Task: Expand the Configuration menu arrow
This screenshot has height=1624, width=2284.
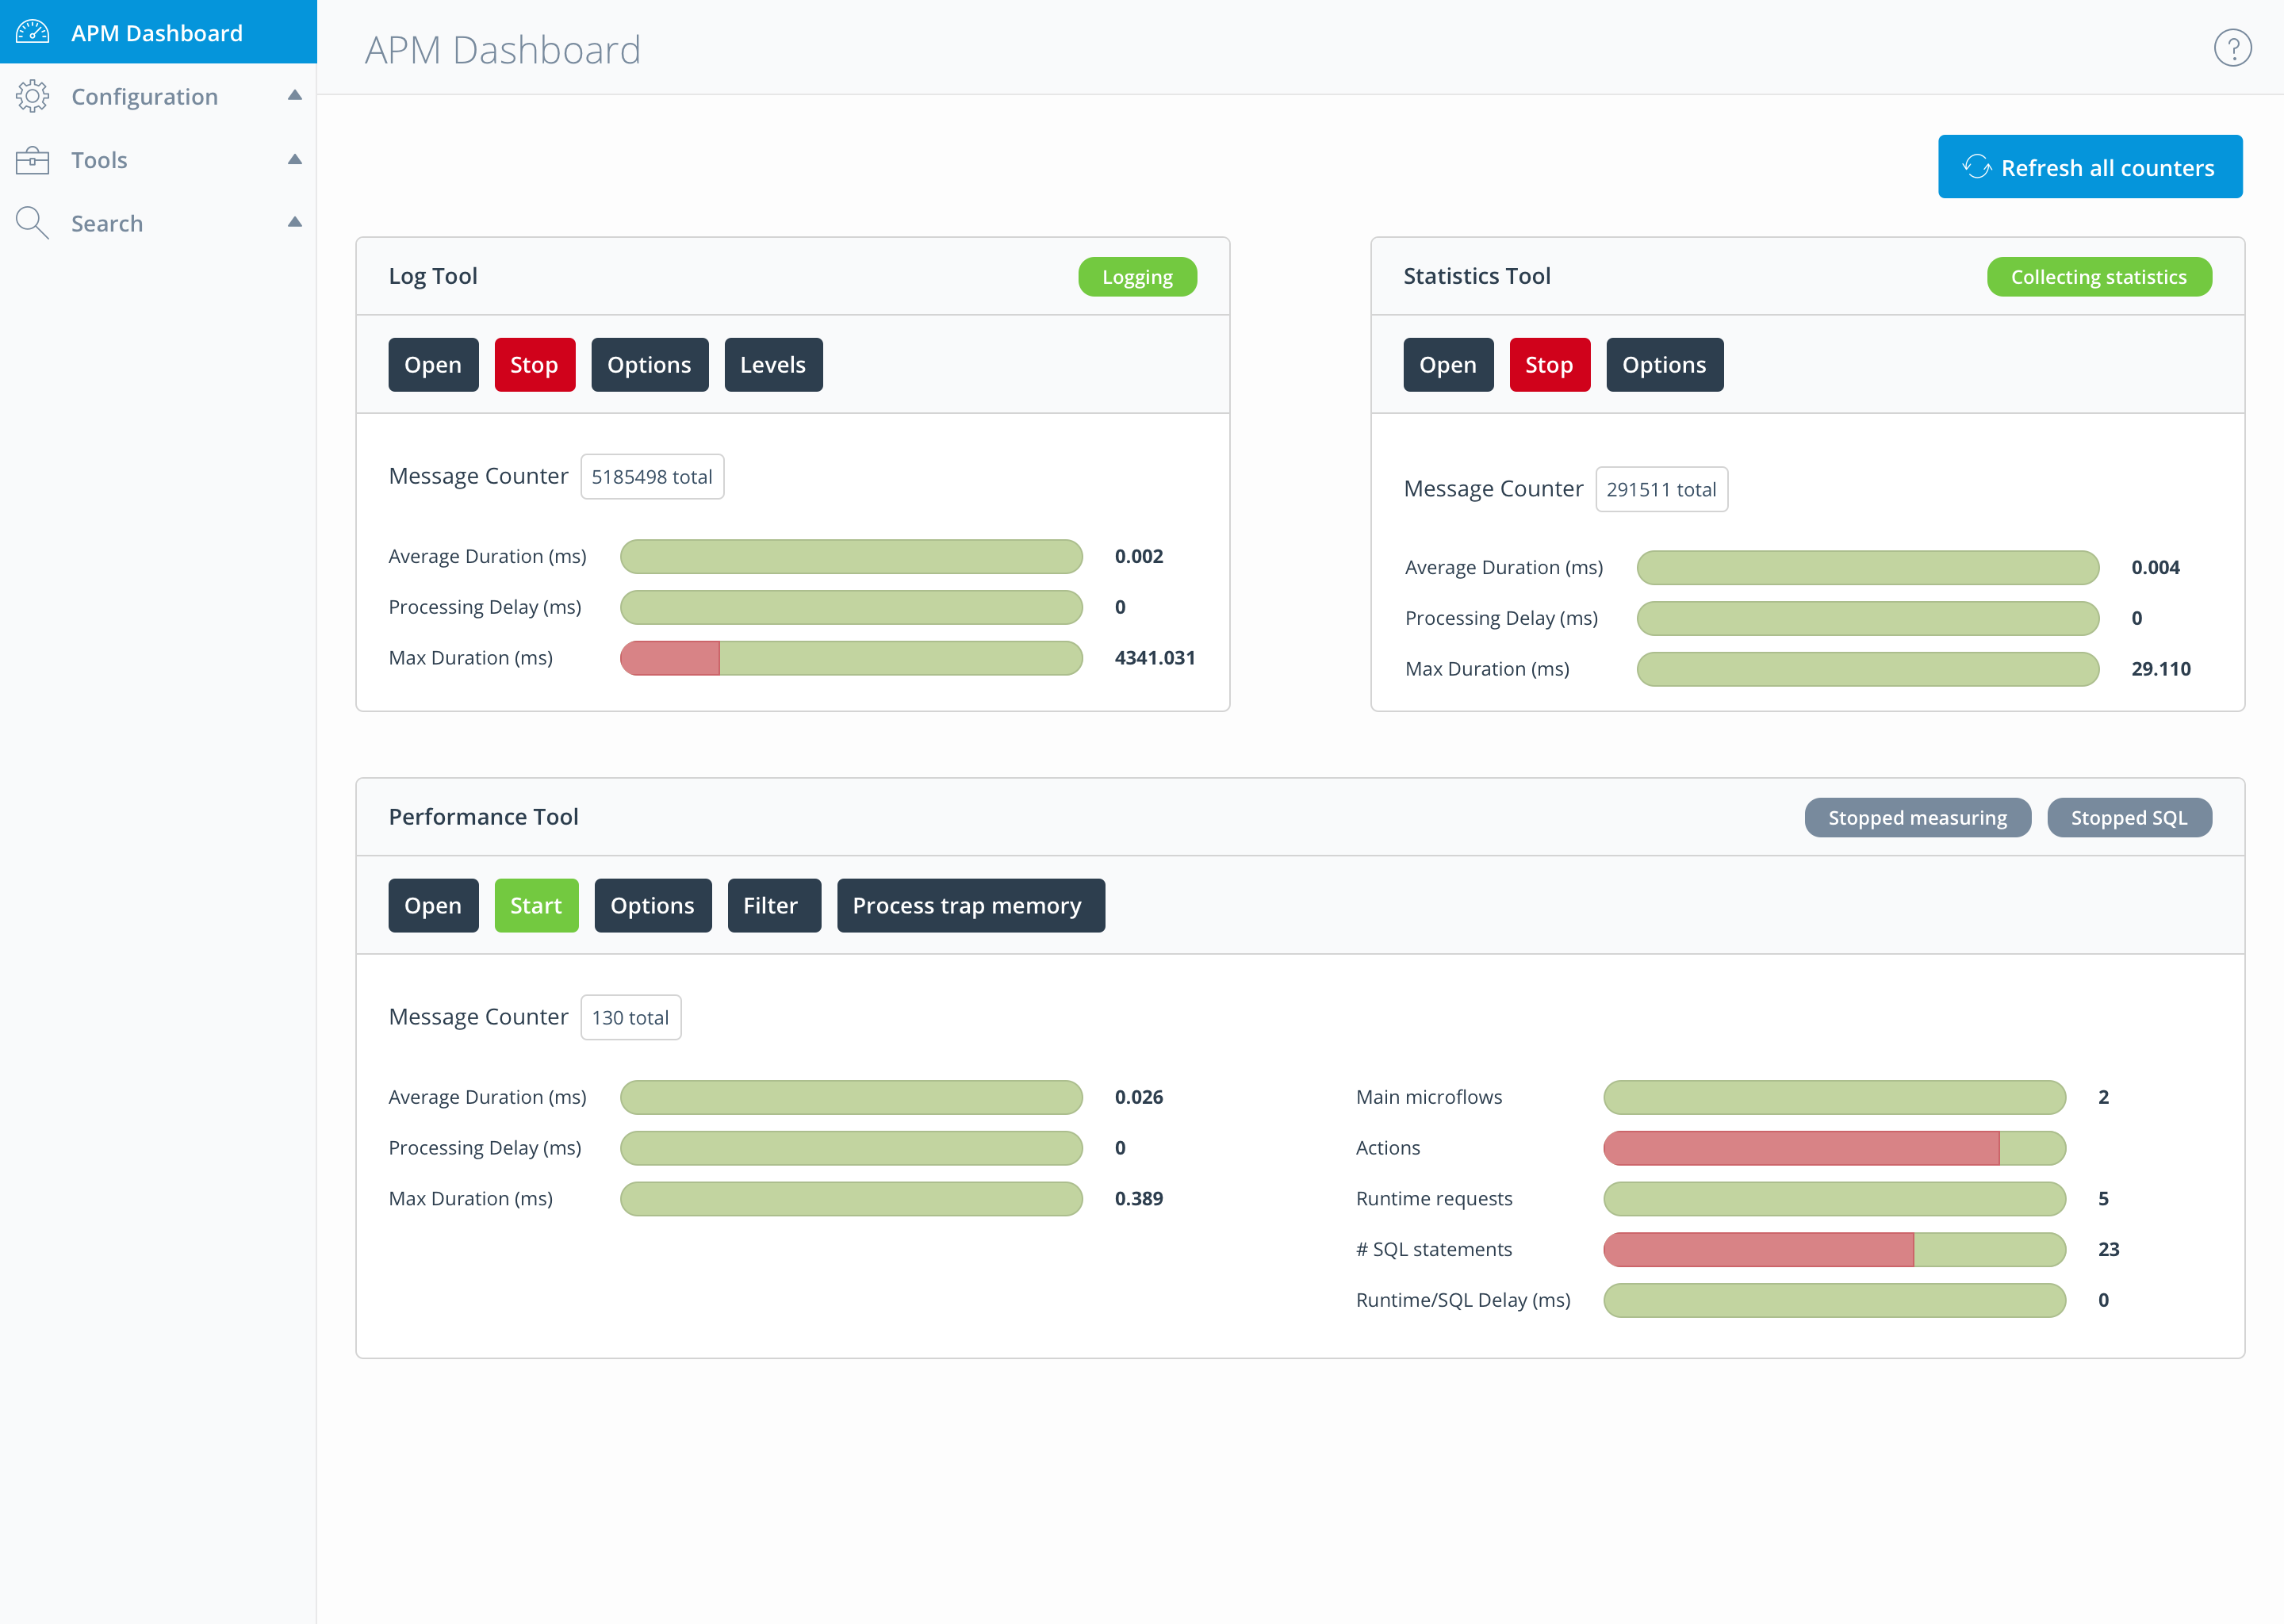Action: [x=294, y=95]
